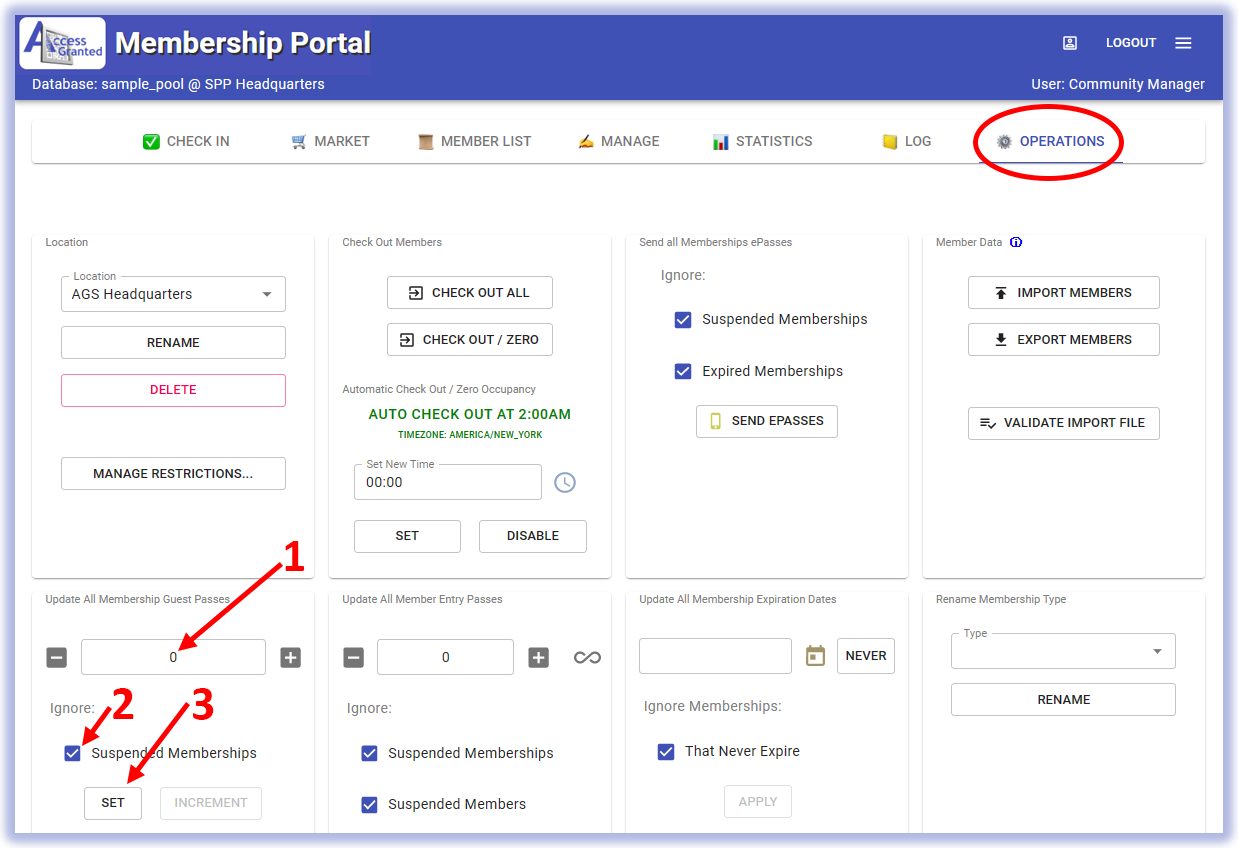1238x848 pixels.
Task: Uncheck Expired Memberships under Send ePasses
Action: click(683, 371)
